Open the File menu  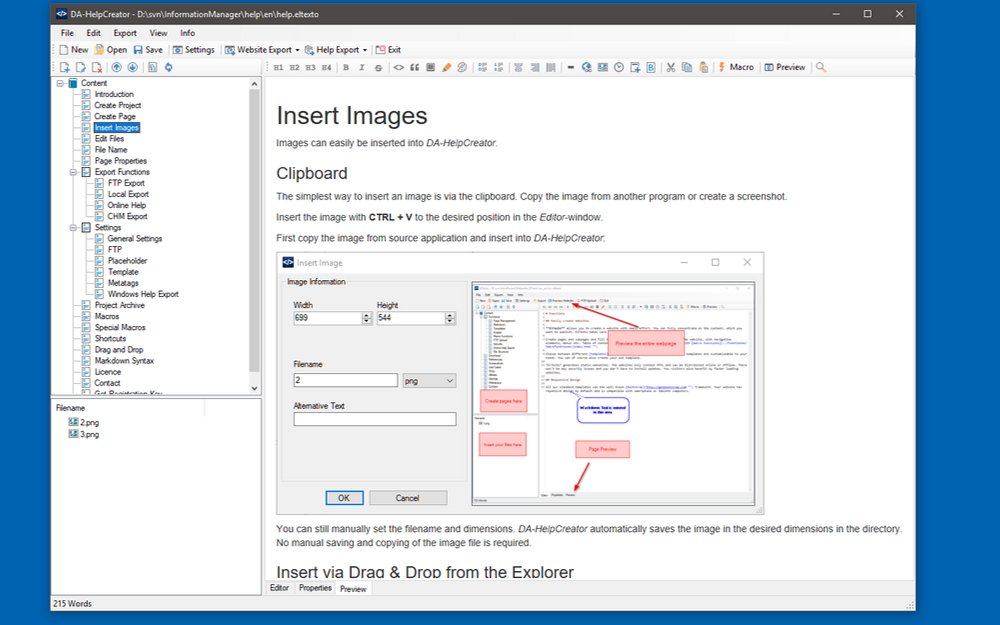pos(67,33)
